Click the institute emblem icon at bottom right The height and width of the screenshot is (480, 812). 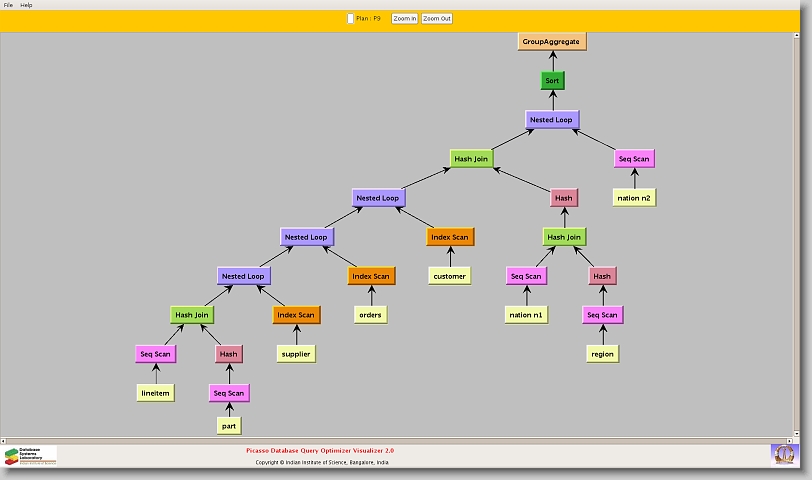784,454
